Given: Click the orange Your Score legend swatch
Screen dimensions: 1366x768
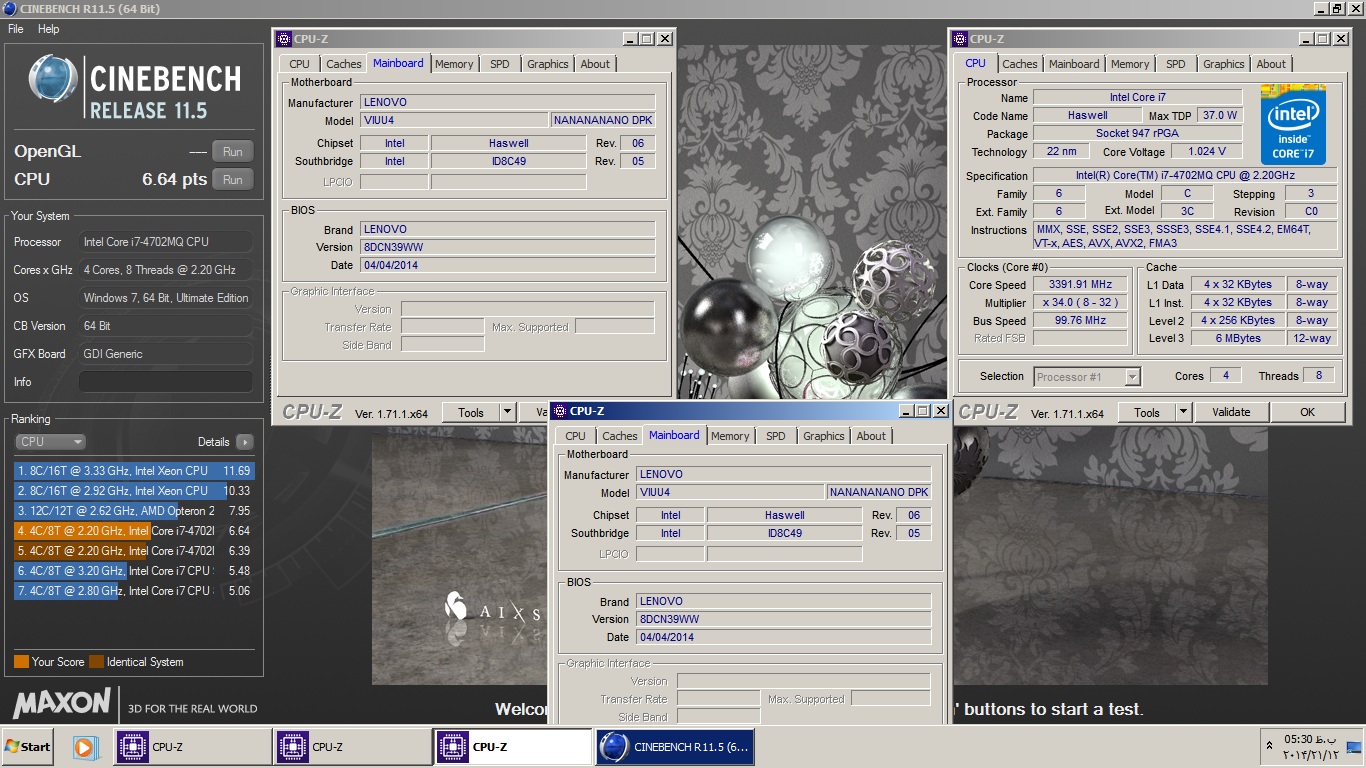Looking at the screenshot, I should coord(21,662).
